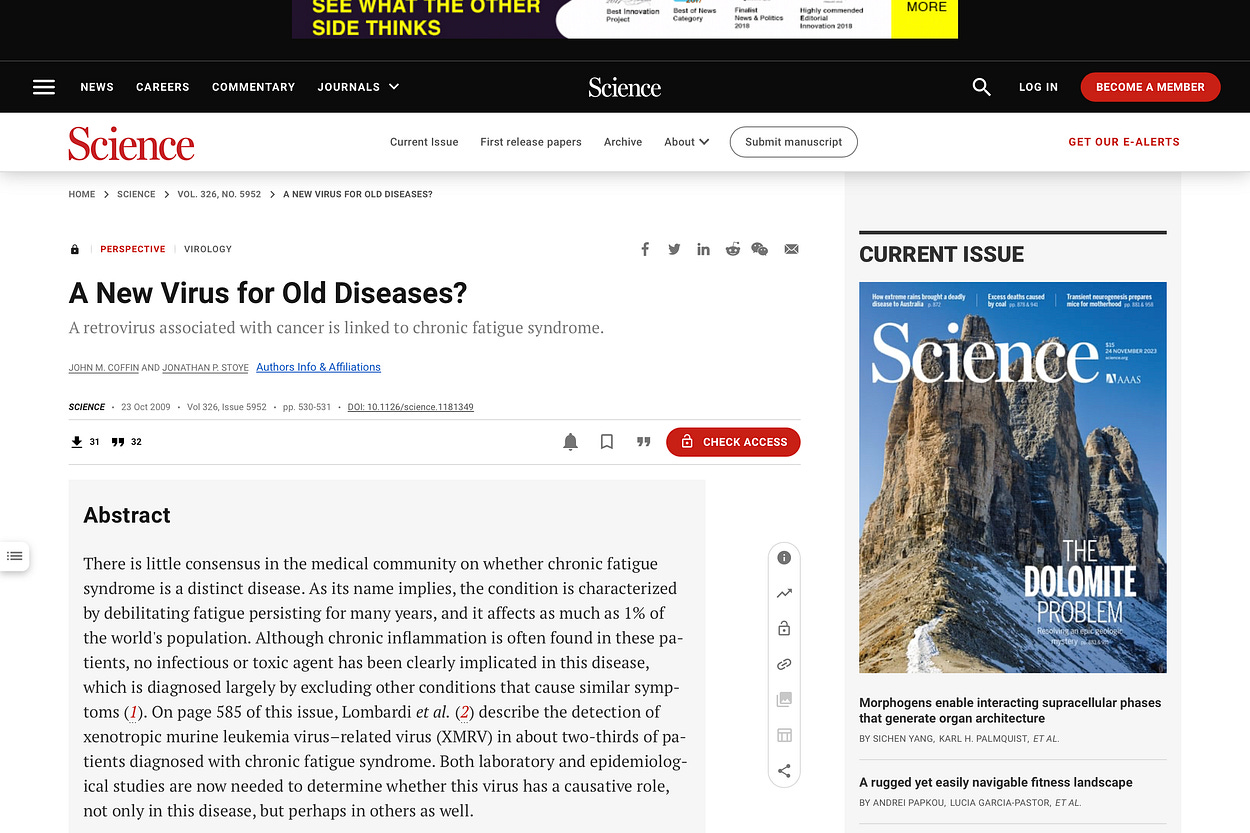Click the Science logo in black header

point(625,87)
